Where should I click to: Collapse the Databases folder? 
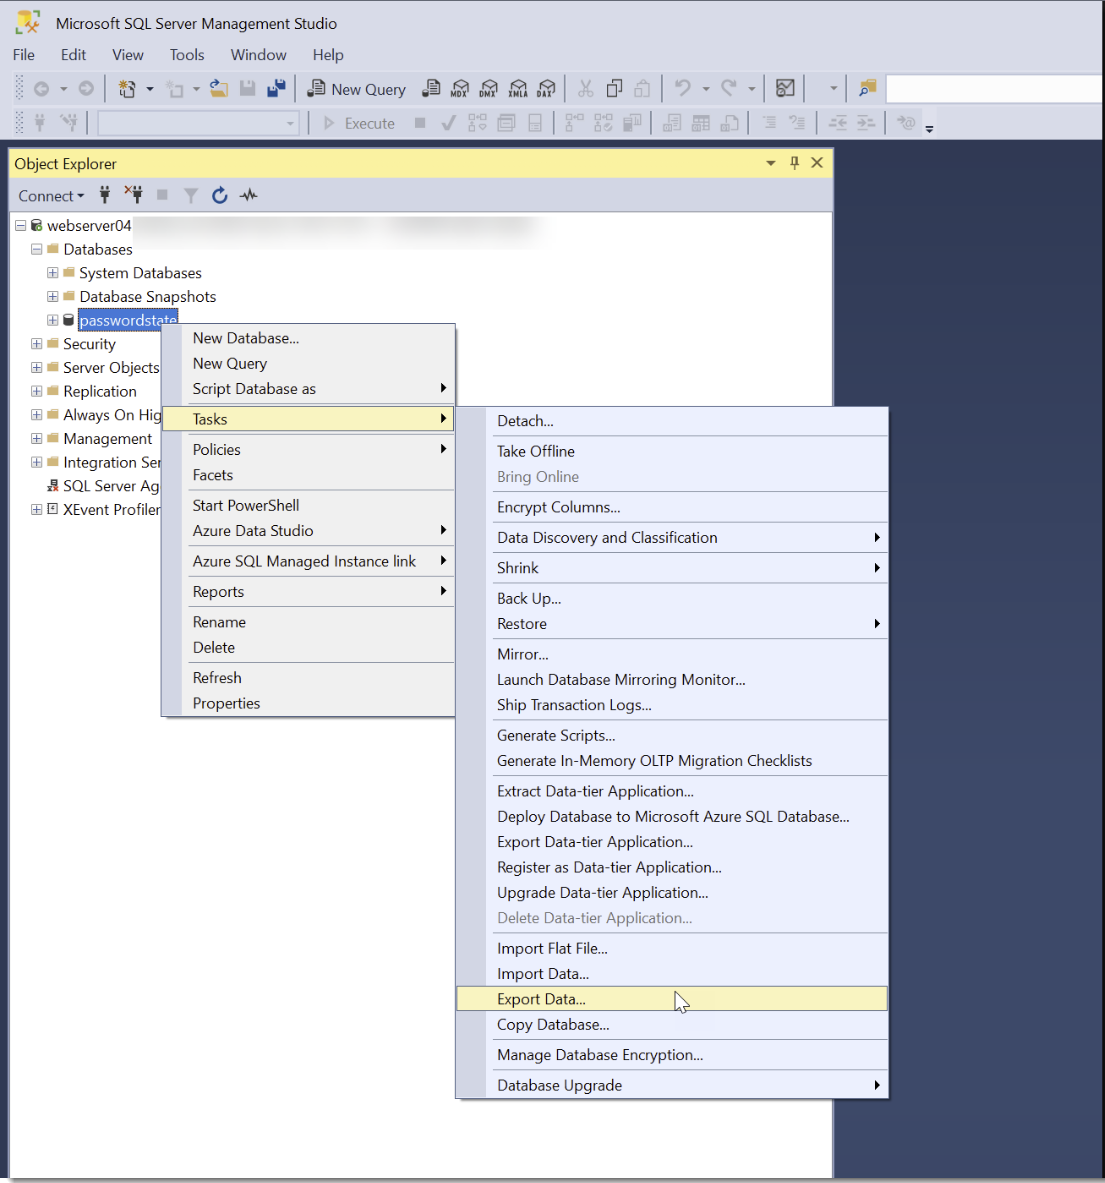pyautogui.click(x=36, y=249)
